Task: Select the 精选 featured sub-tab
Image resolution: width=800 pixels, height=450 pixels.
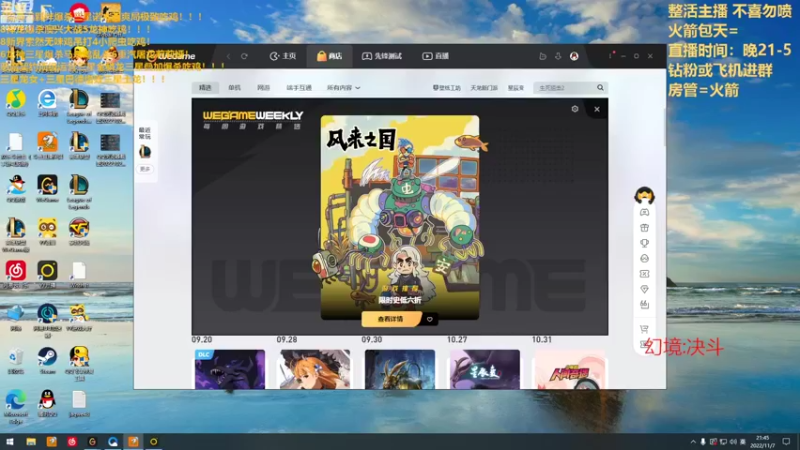Action: pos(205,88)
